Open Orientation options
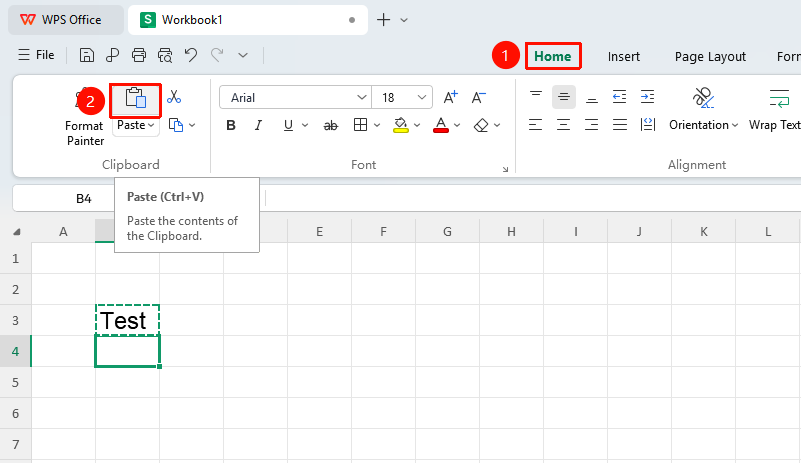This screenshot has width=801, height=463. pos(703,109)
